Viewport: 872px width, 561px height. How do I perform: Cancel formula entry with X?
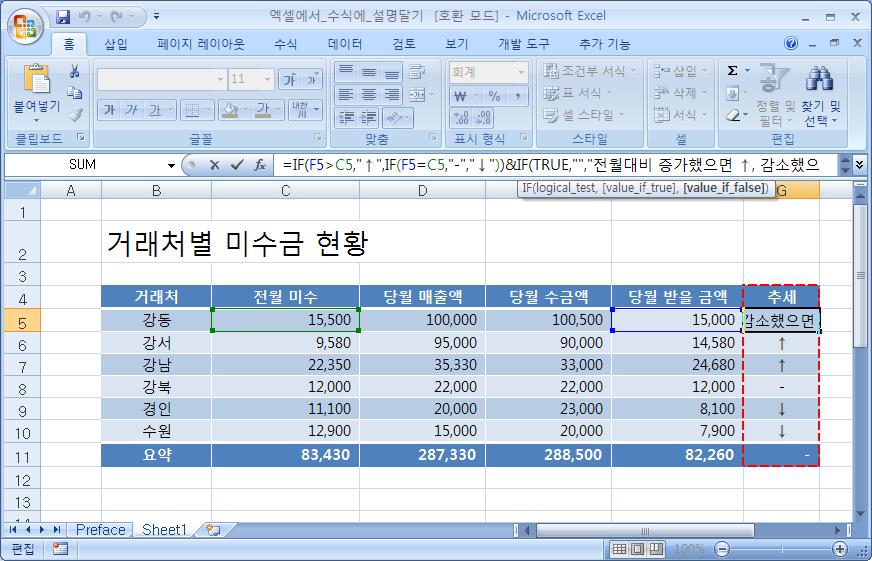(x=214, y=165)
